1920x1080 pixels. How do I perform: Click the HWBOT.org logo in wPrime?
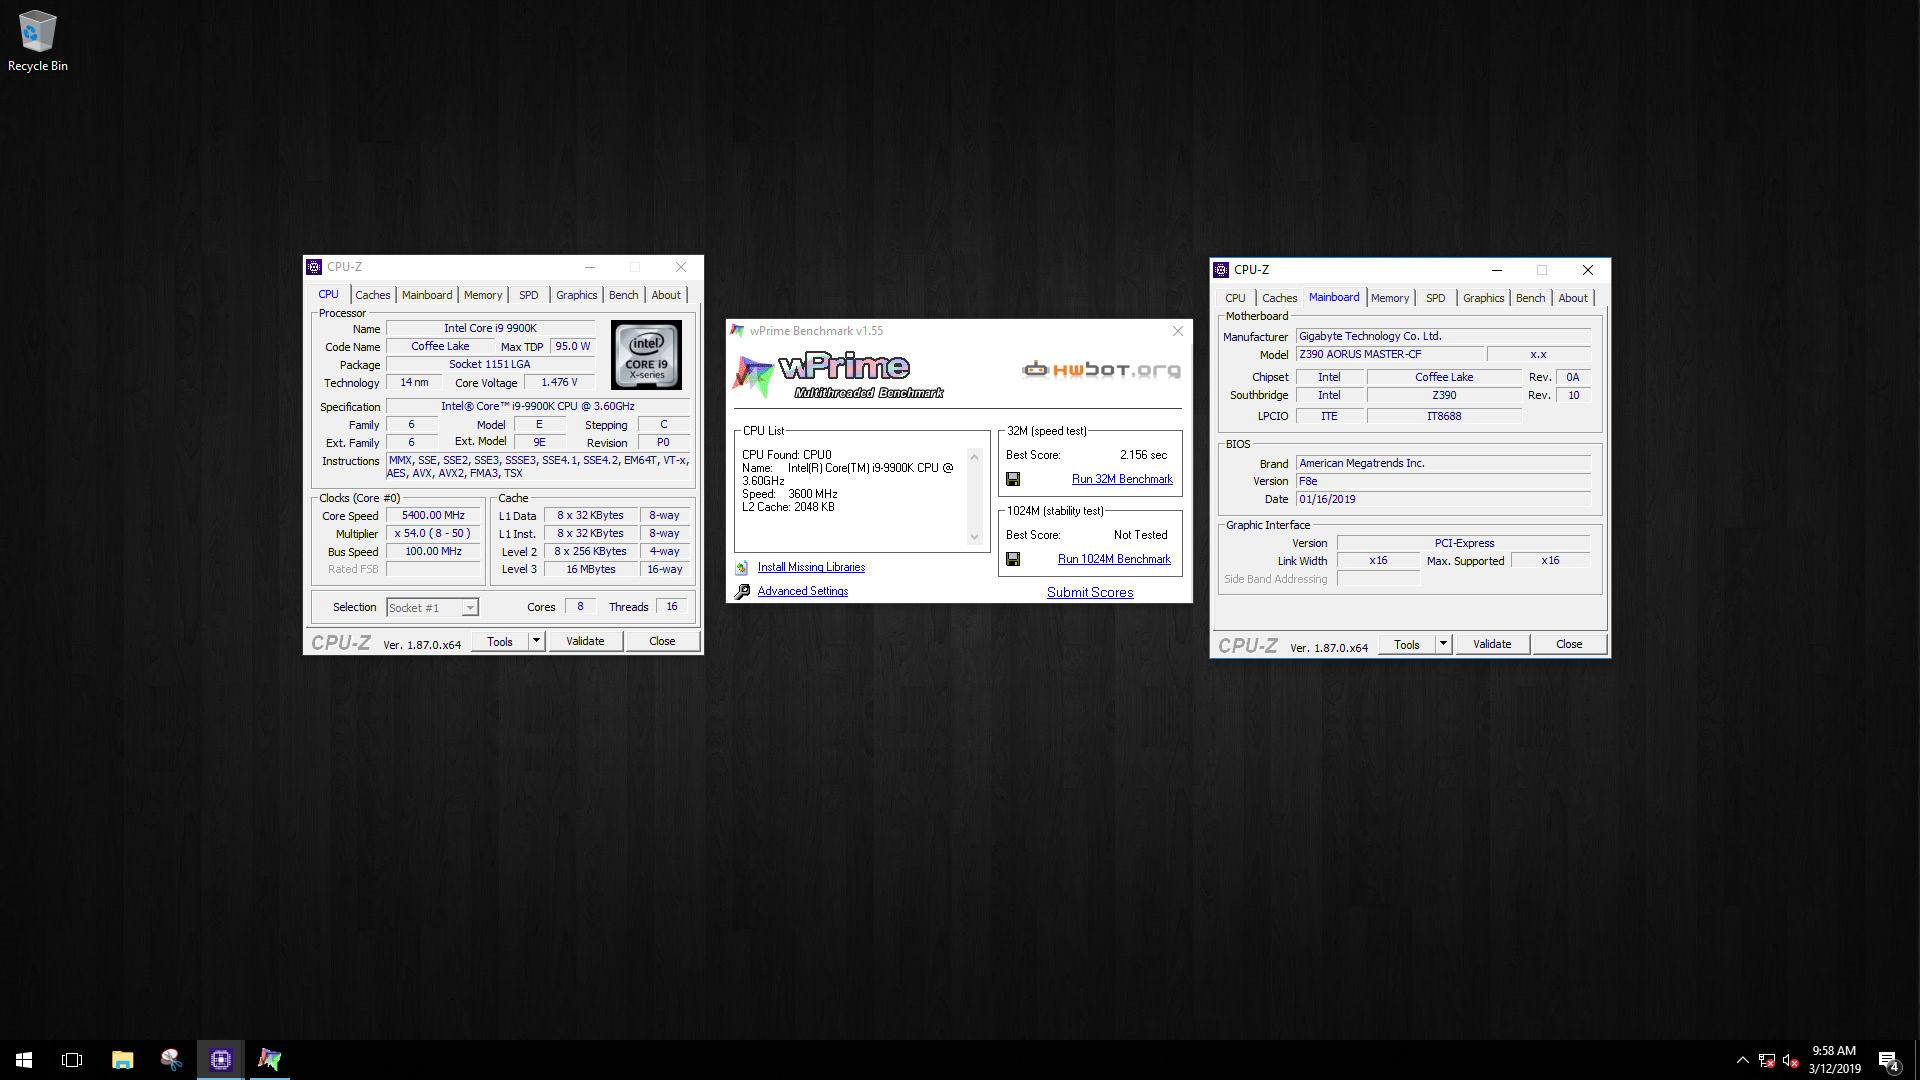1101,370
